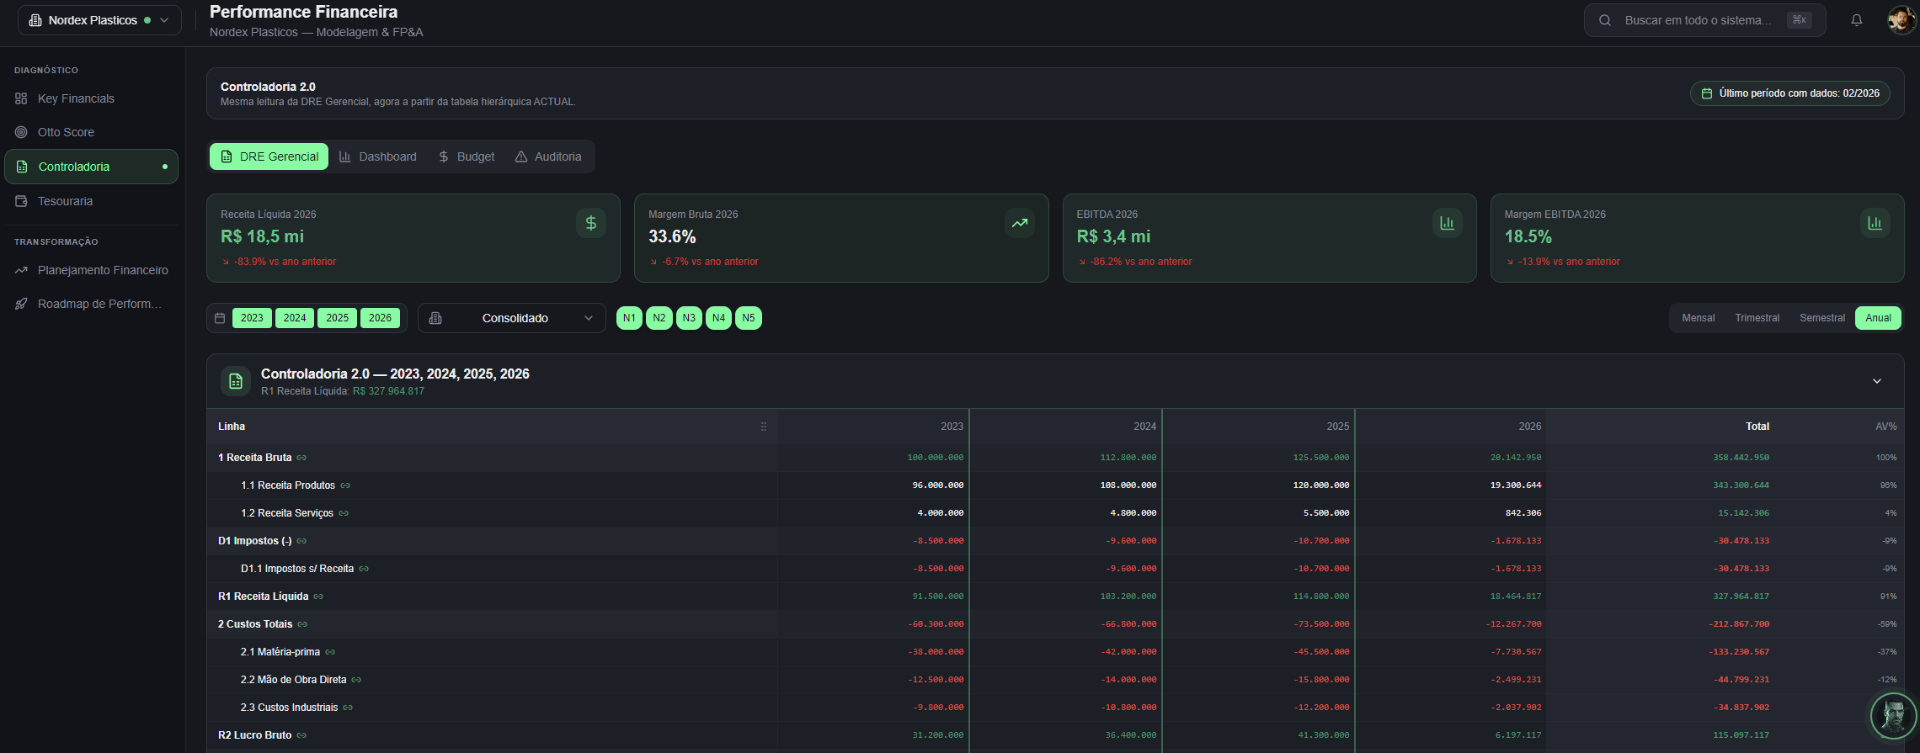Click the trend icon on Margem Bruta card
Image resolution: width=1920 pixels, height=753 pixels.
point(1019,223)
